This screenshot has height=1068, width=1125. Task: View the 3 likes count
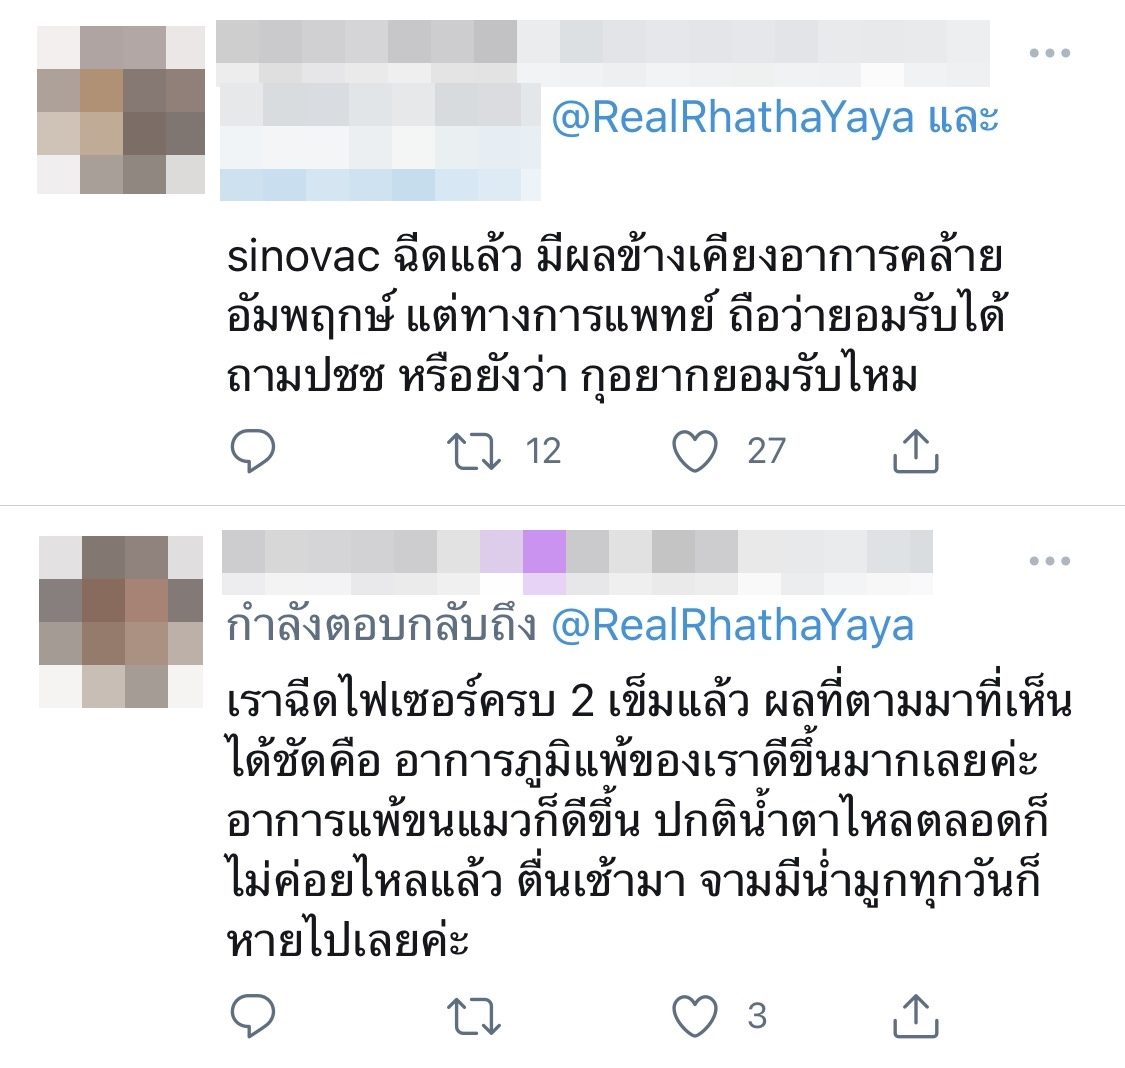pyautogui.click(x=757, y=1016)
